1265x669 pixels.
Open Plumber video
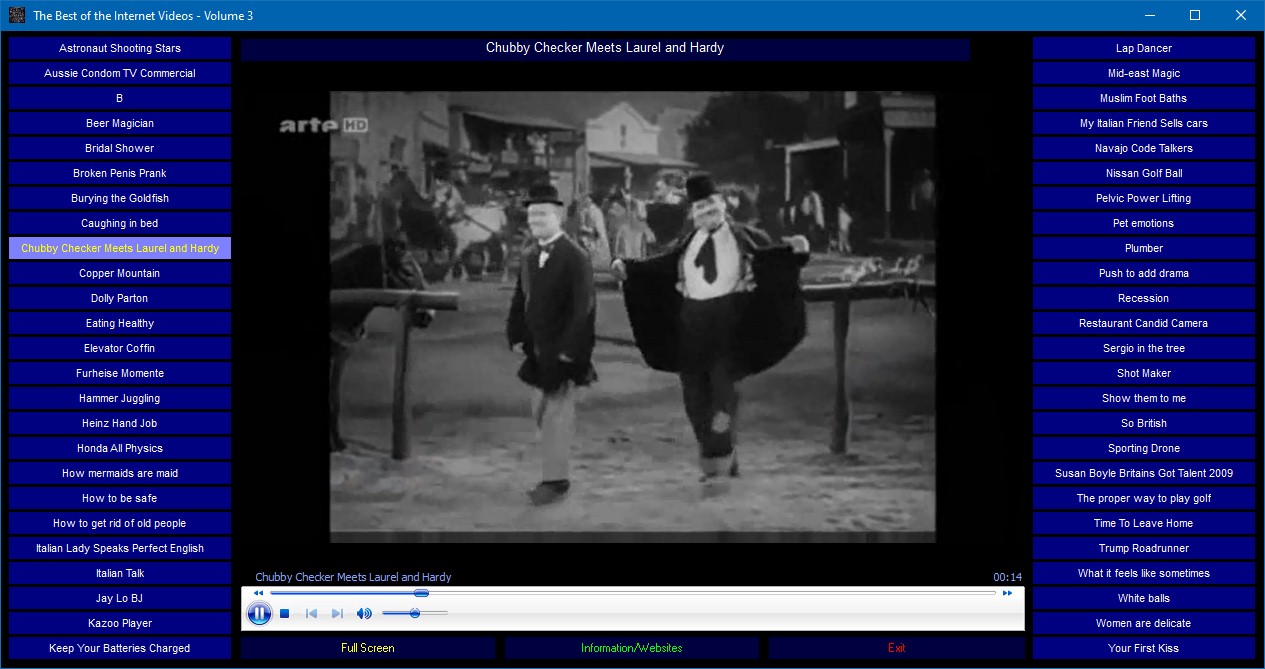pyautogui.click(x=1144, y=248)
